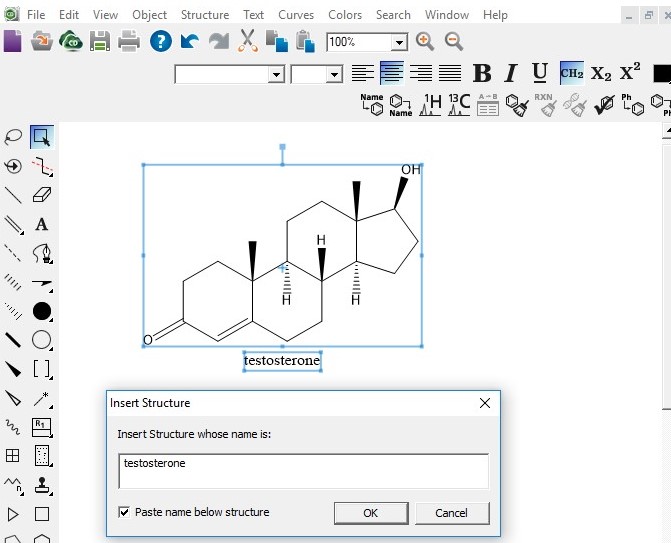Image resolution: width=671 pixels, height=543 pixels.
Task: Open the Curves menu
Action: [x=295, y=15]
